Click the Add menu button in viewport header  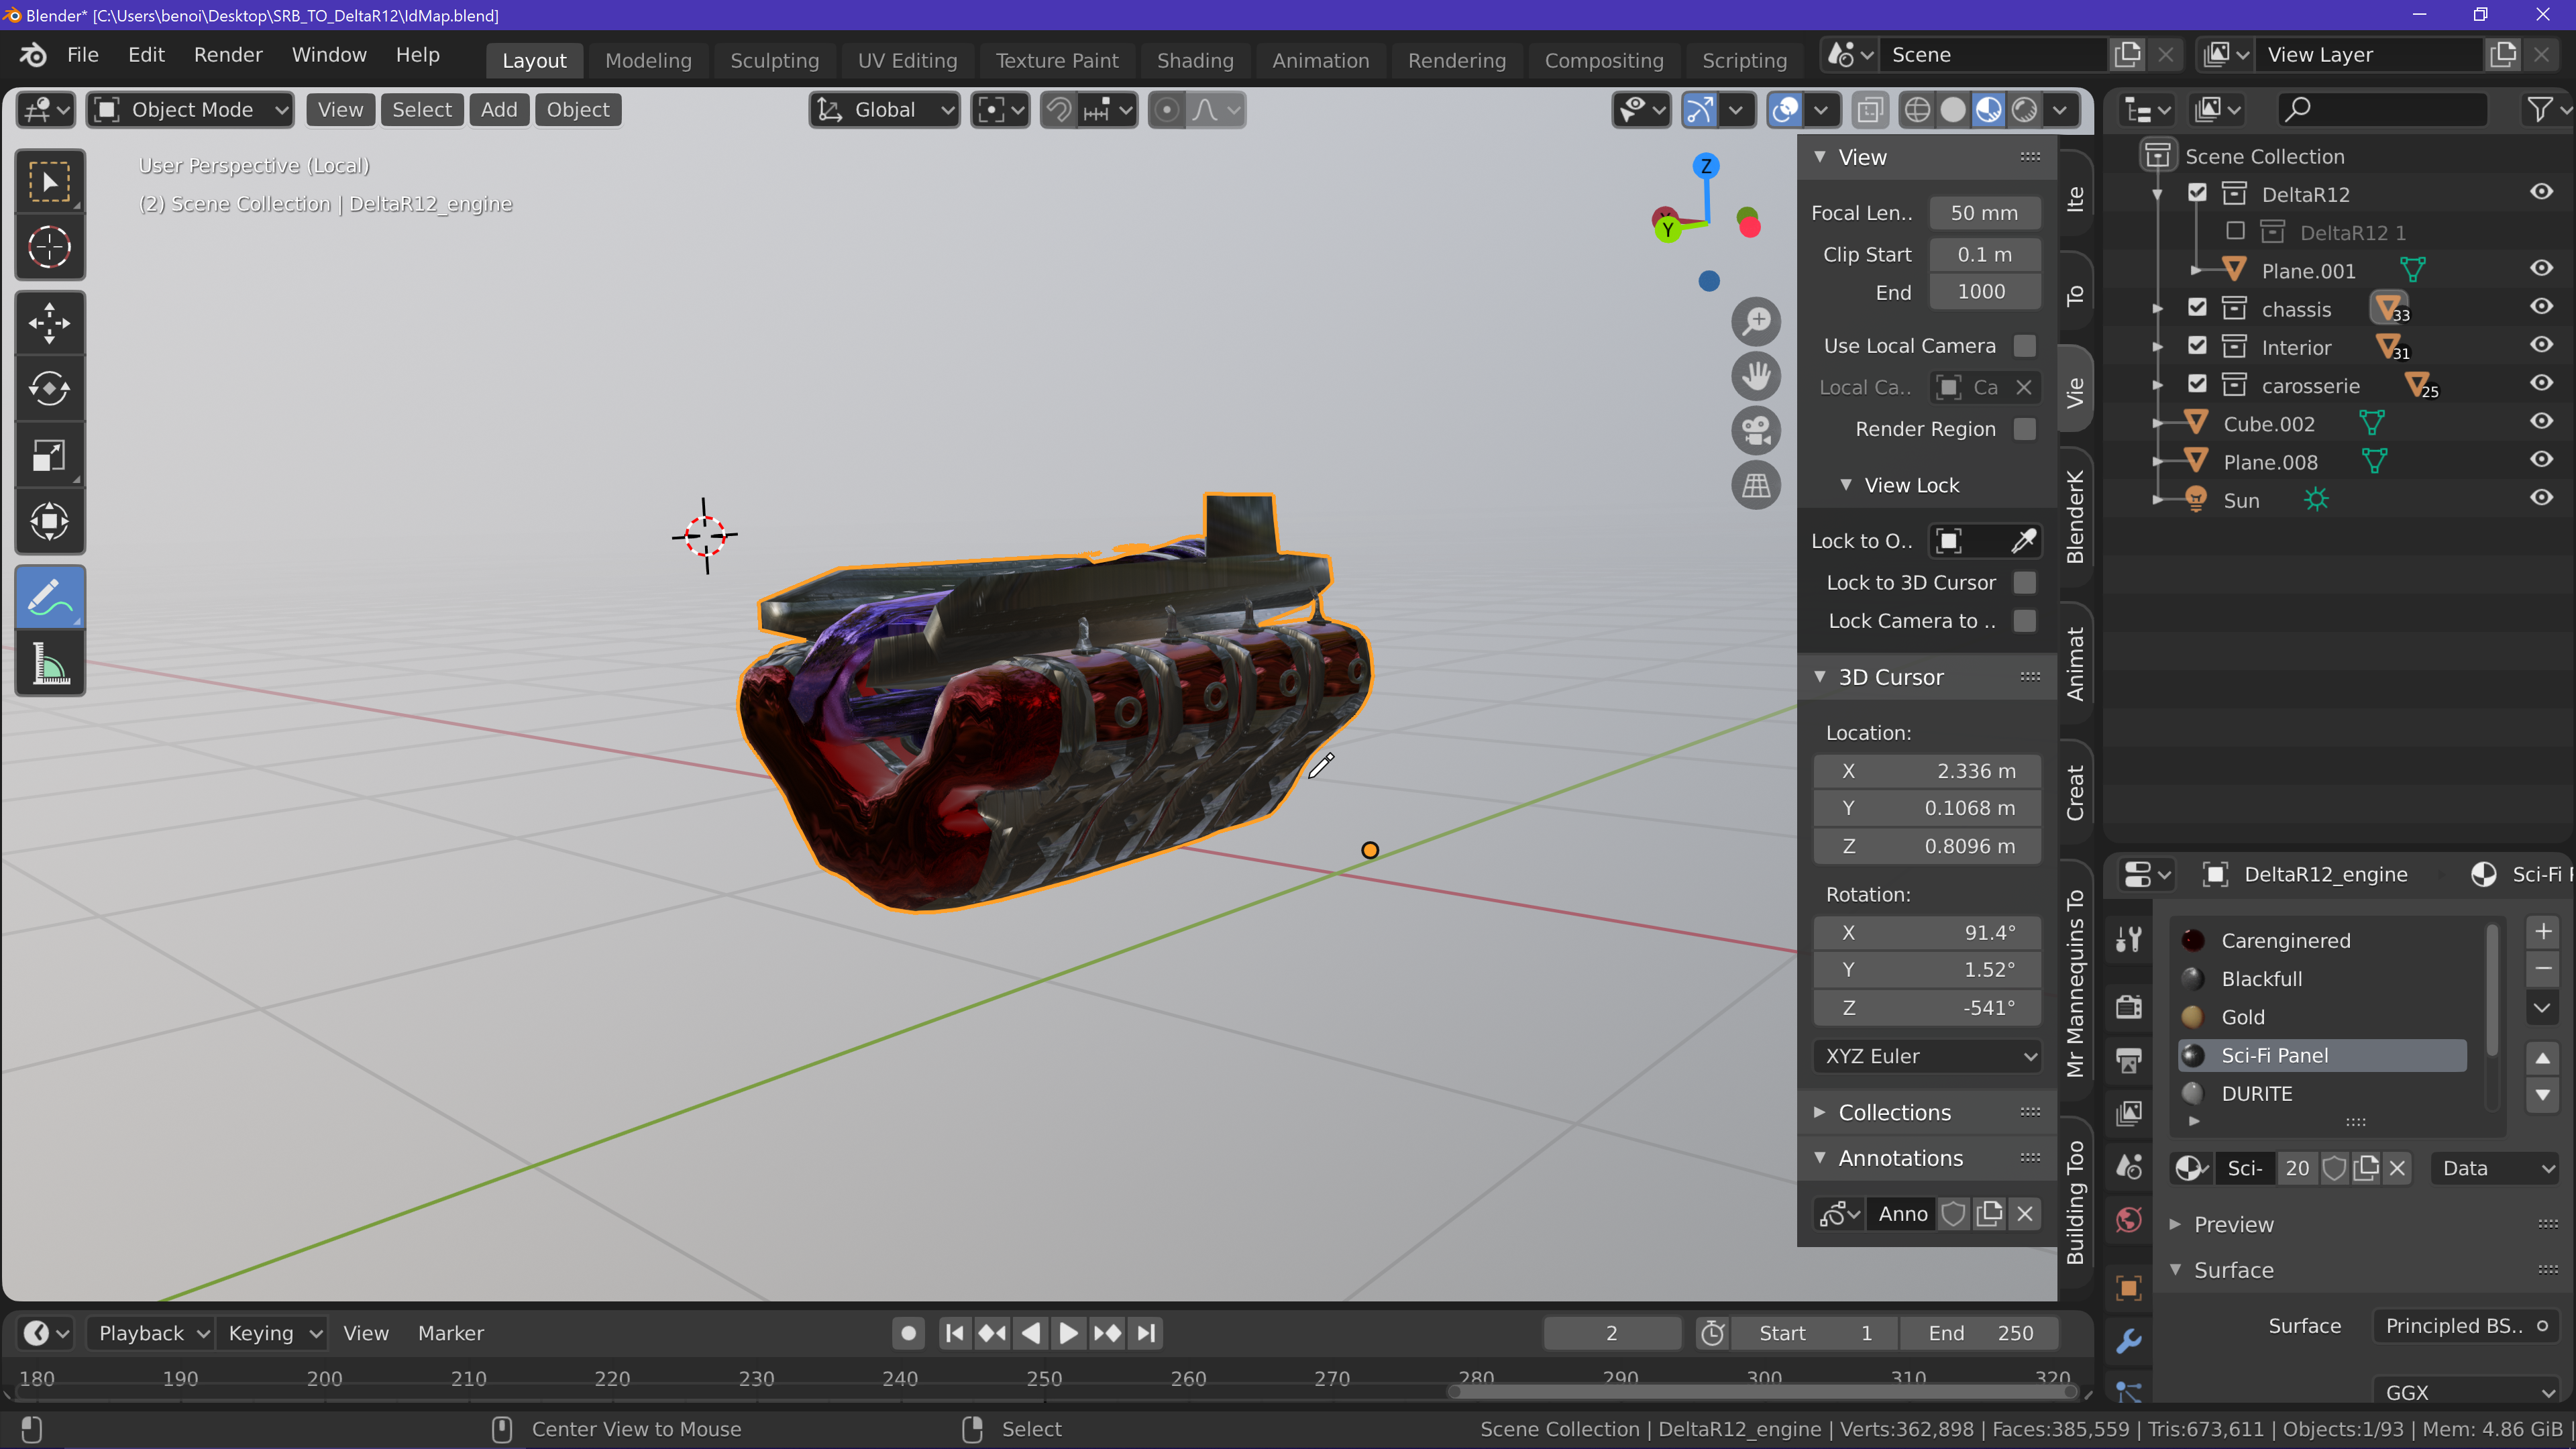point(498,110)
